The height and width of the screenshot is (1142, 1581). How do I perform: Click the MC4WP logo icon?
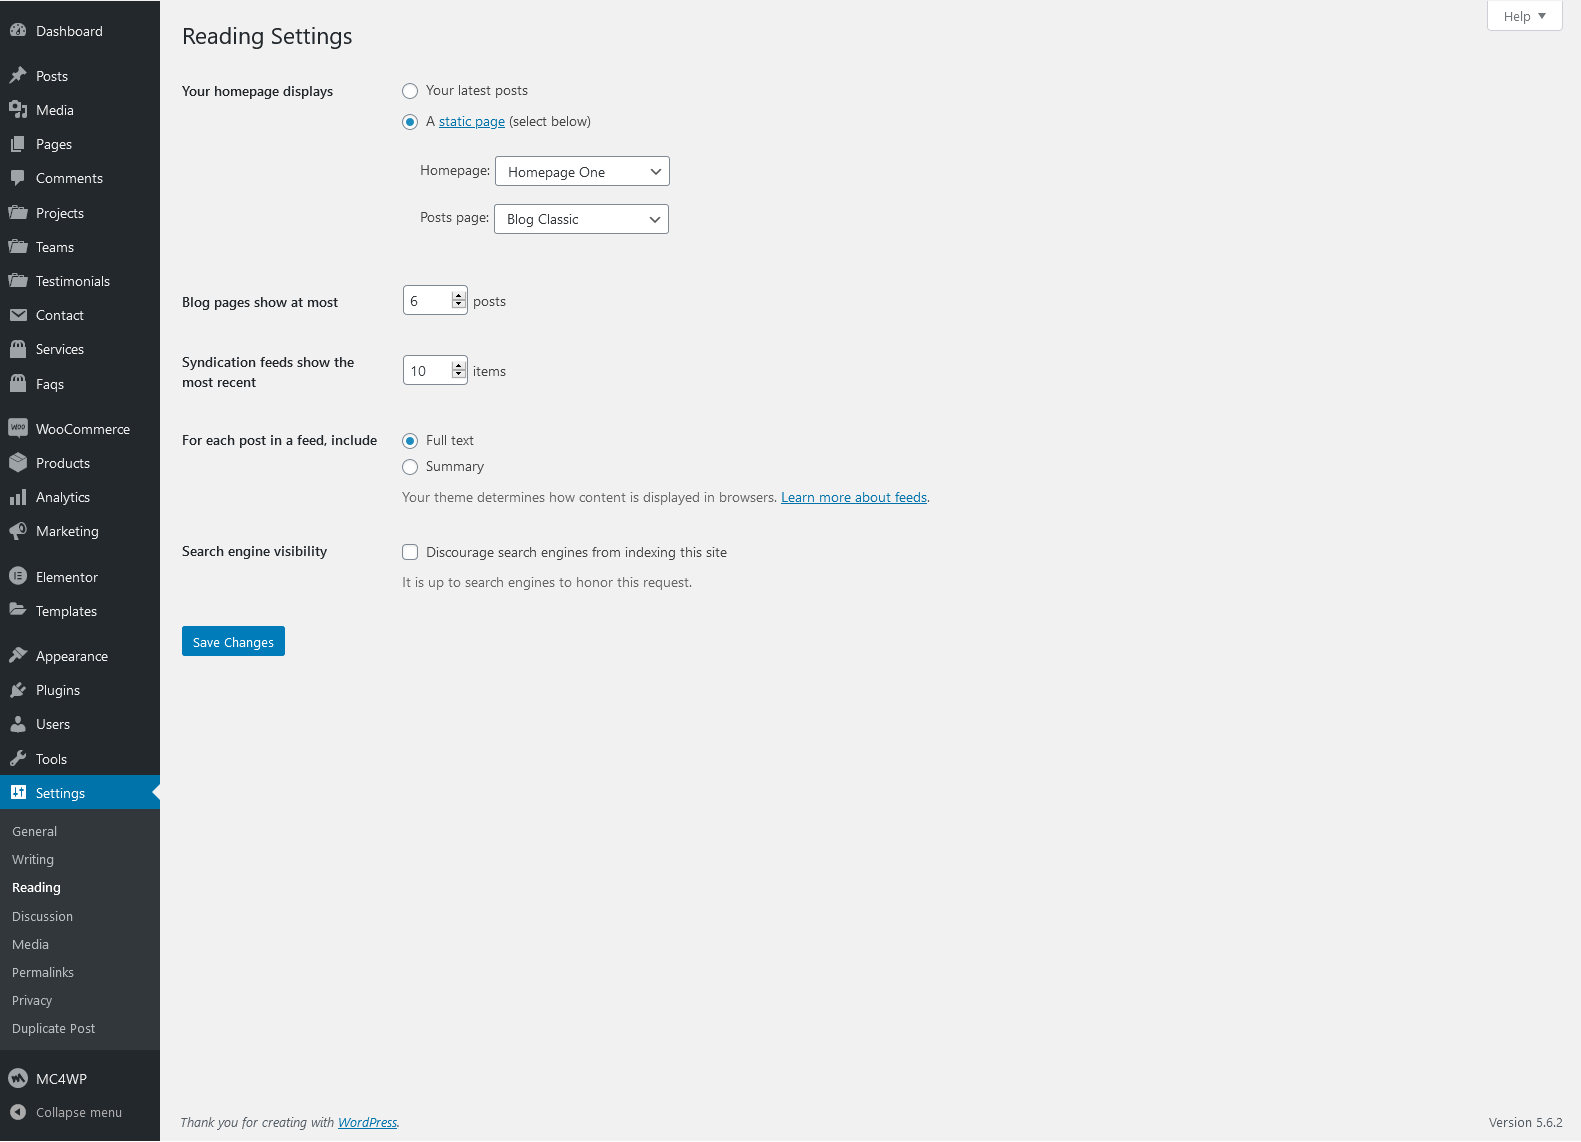[x=18, y=1079]
